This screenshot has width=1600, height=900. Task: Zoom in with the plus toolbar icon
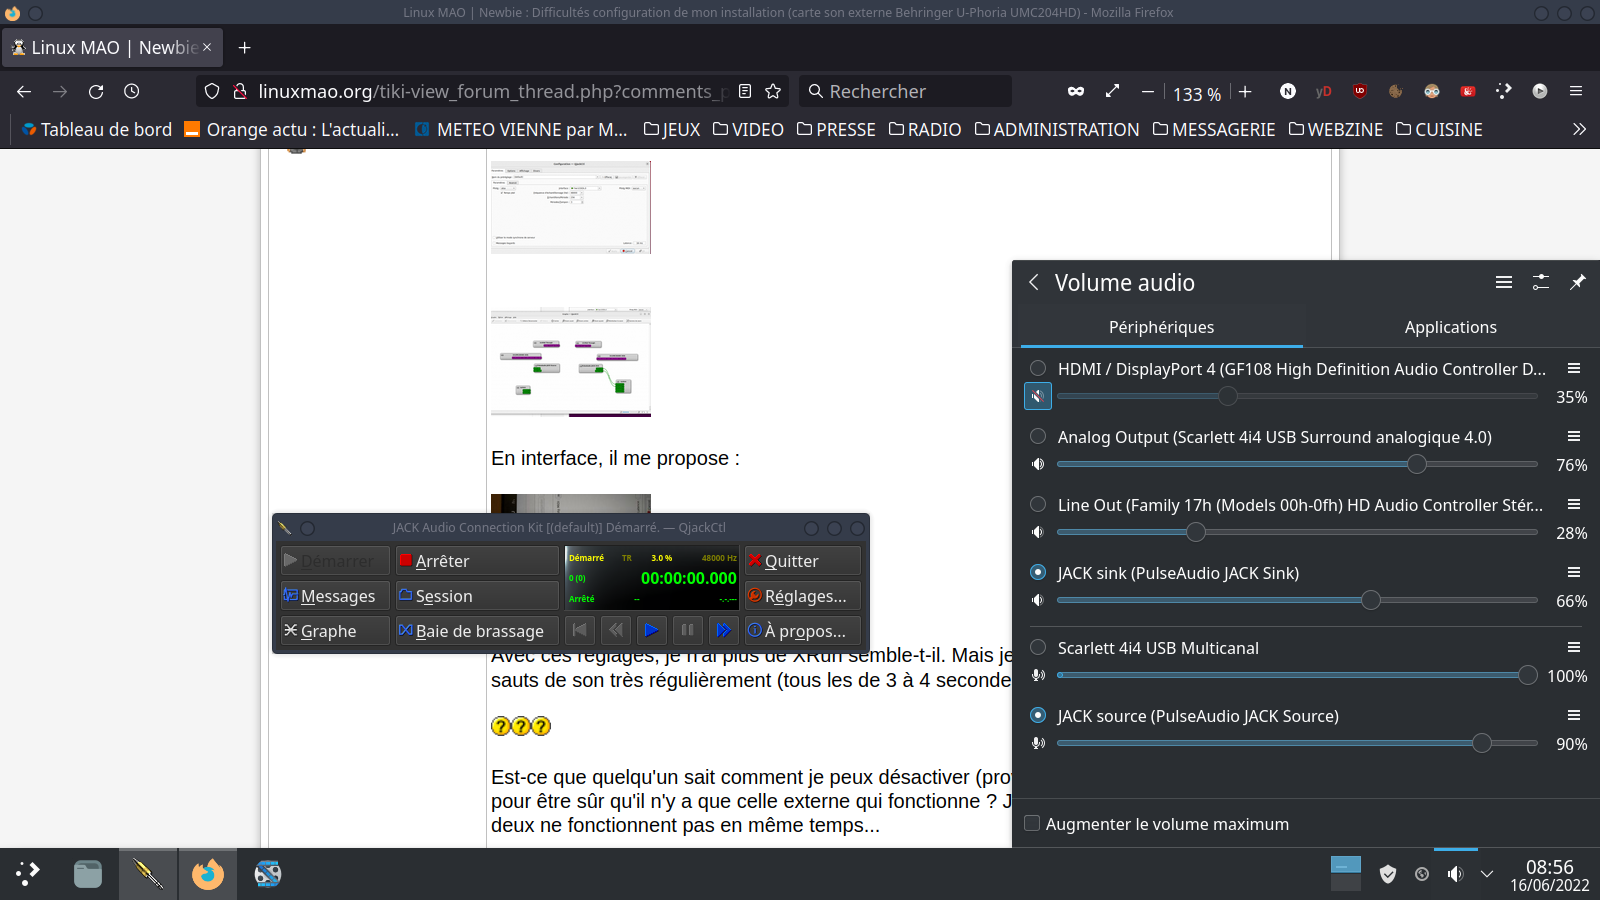[1245, 91]
